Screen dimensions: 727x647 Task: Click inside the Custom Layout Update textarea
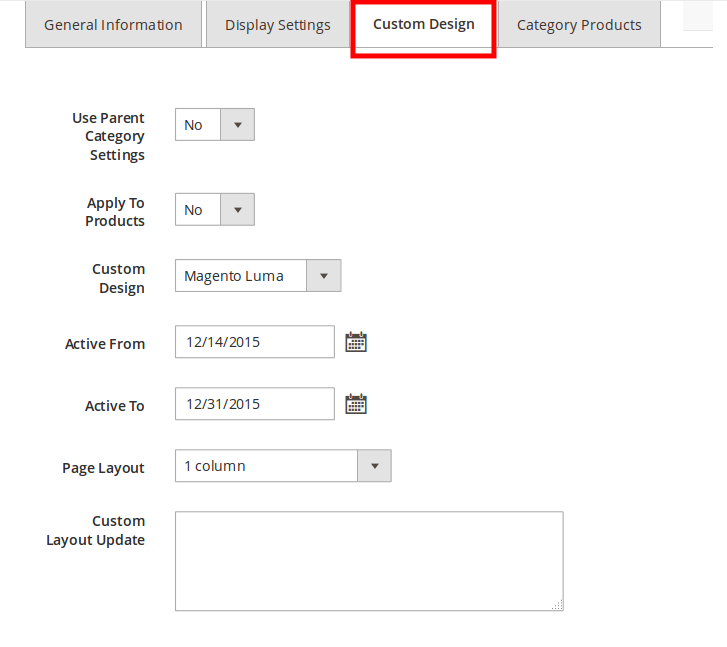click(x=368, y=560)
